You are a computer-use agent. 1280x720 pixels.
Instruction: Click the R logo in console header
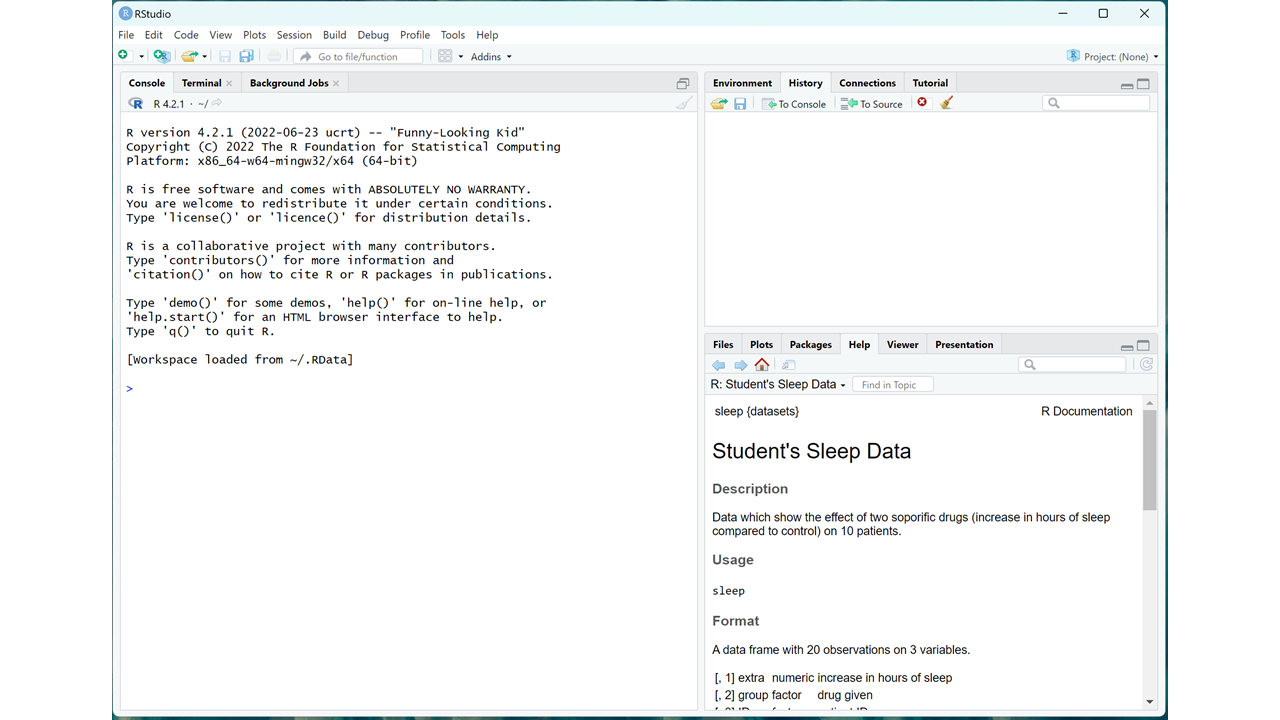point(136,104)
